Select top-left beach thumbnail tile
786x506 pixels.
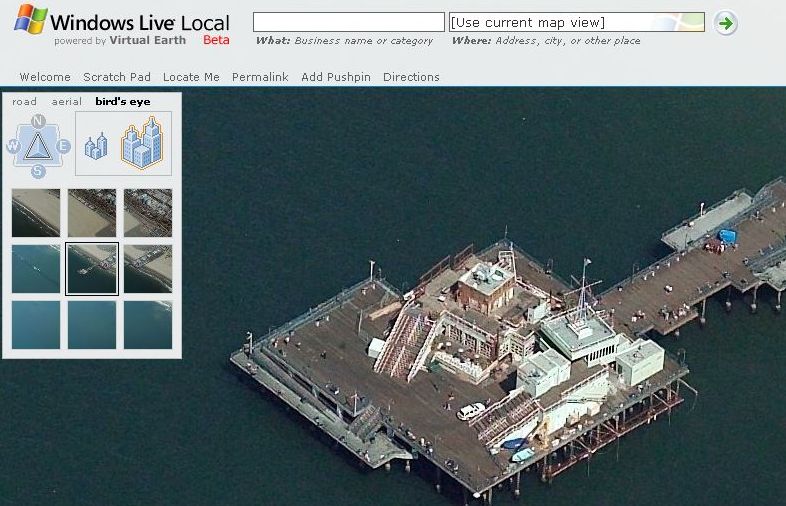36,213
